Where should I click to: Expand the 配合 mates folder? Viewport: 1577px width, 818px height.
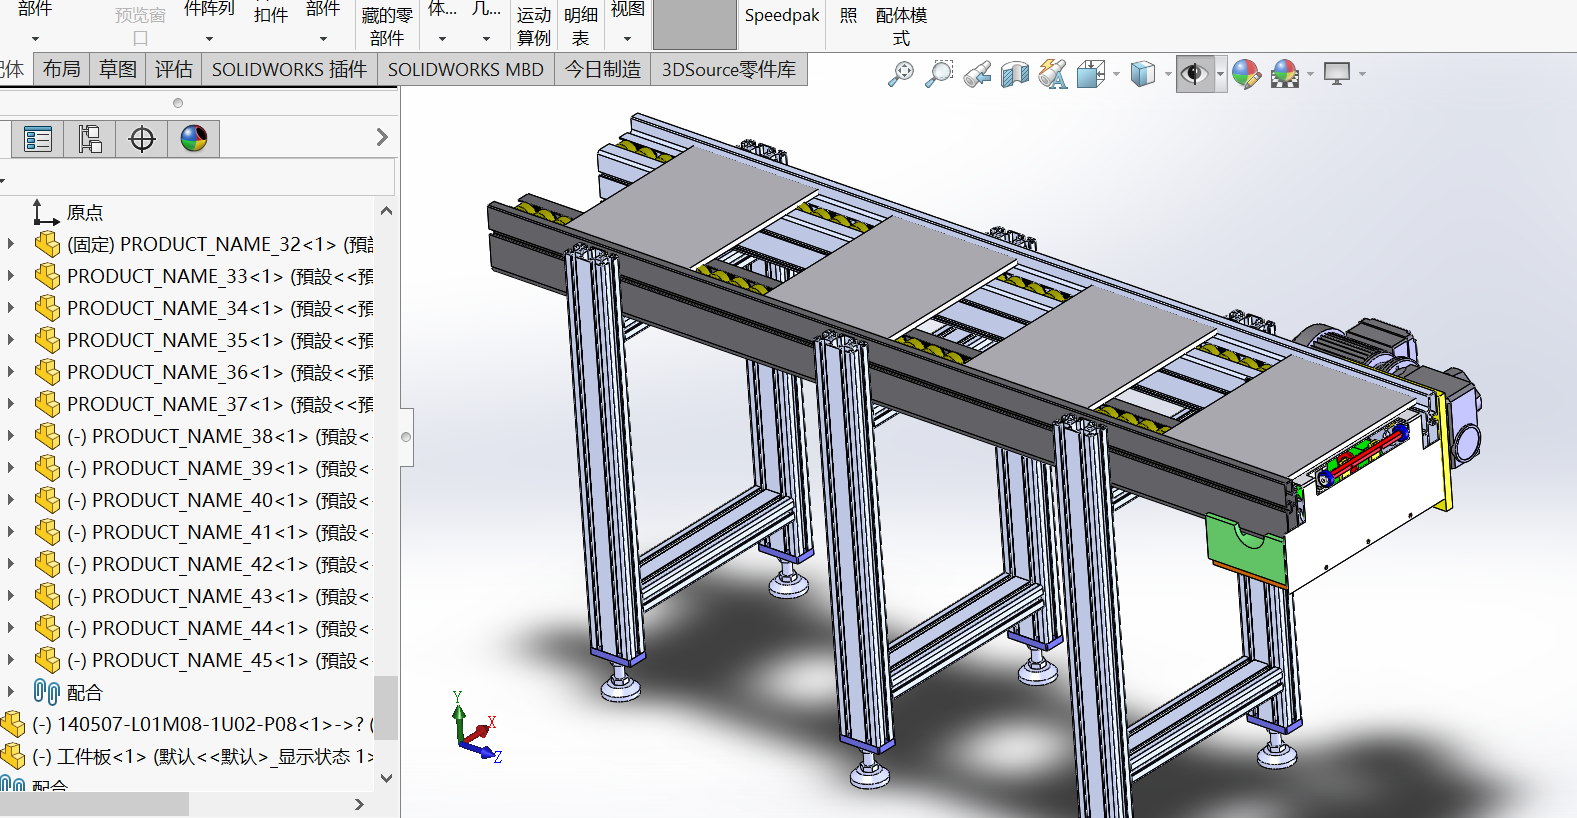click(x=11, y=692)
